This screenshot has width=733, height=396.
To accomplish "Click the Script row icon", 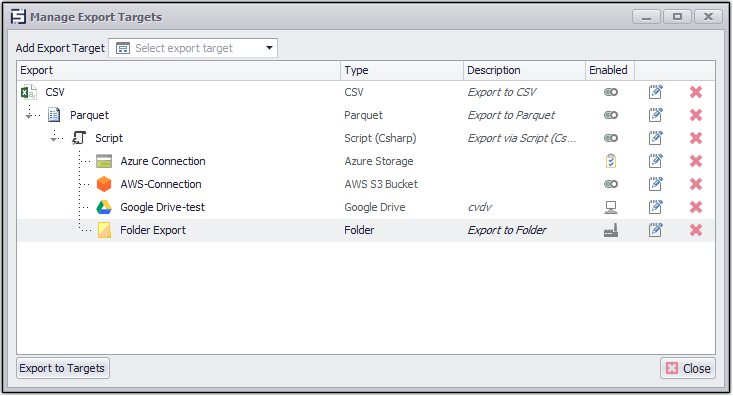I will (x=79, y=138).
